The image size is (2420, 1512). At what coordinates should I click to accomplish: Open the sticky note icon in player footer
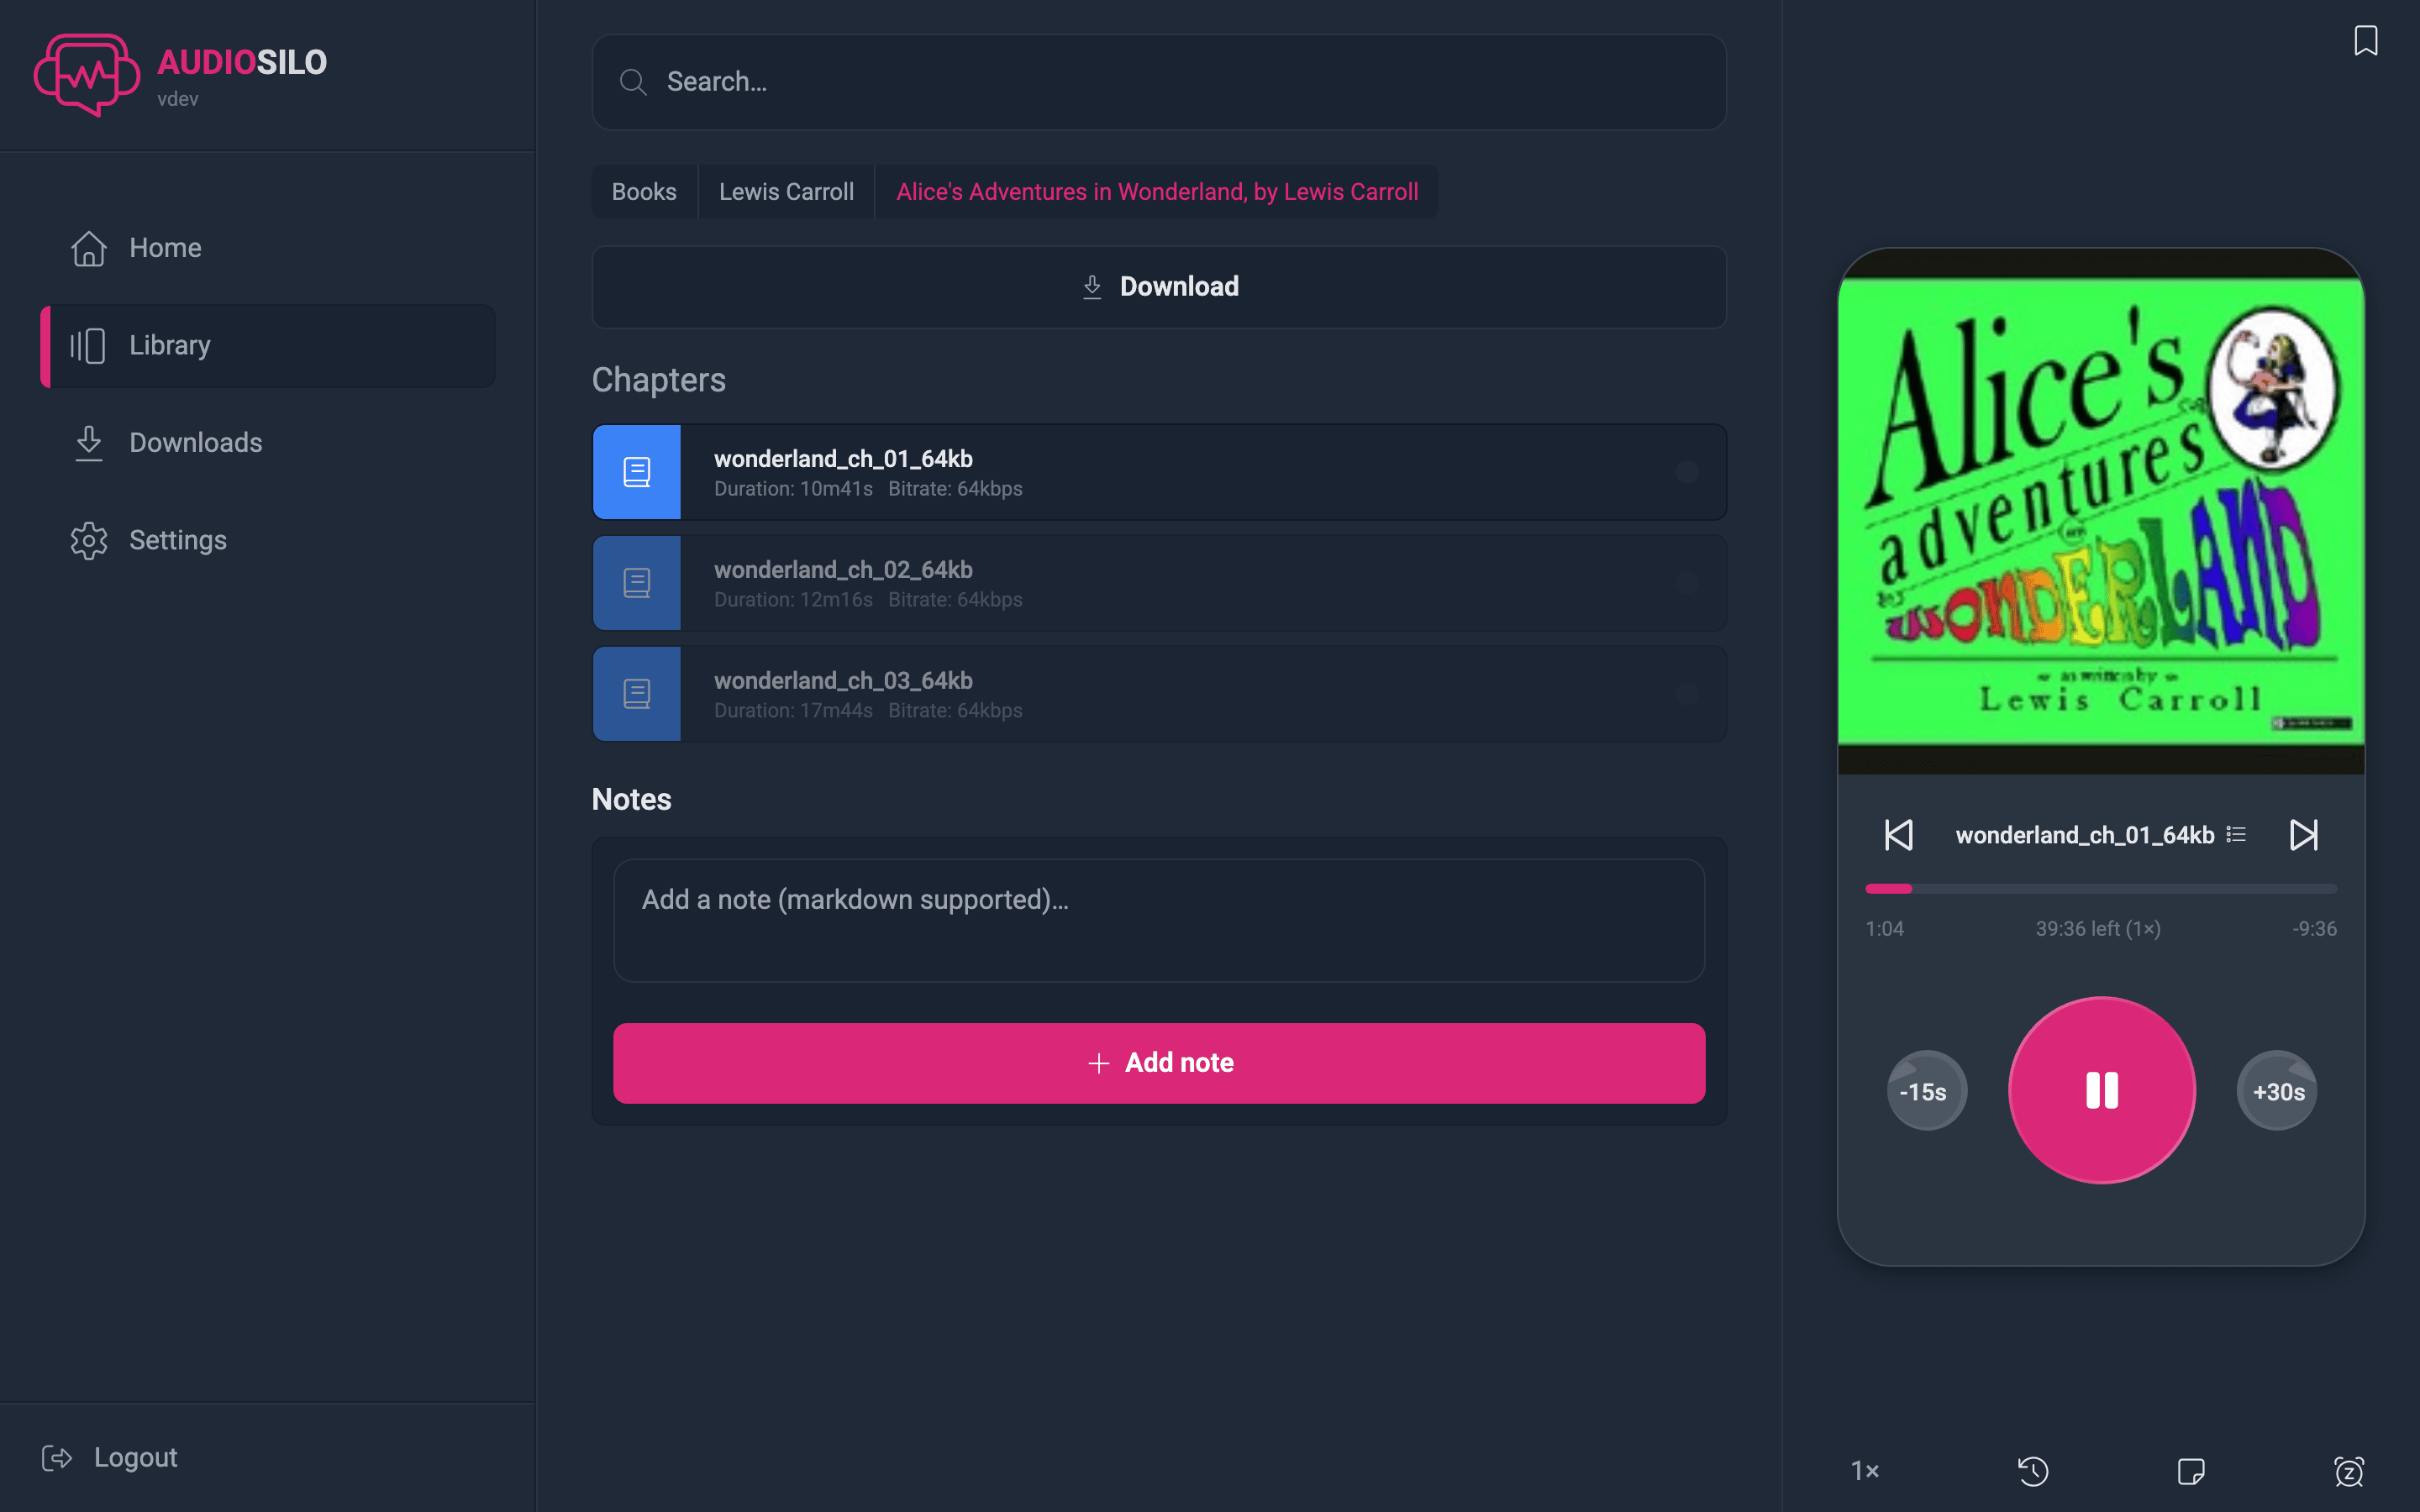coord(2191,1471)
